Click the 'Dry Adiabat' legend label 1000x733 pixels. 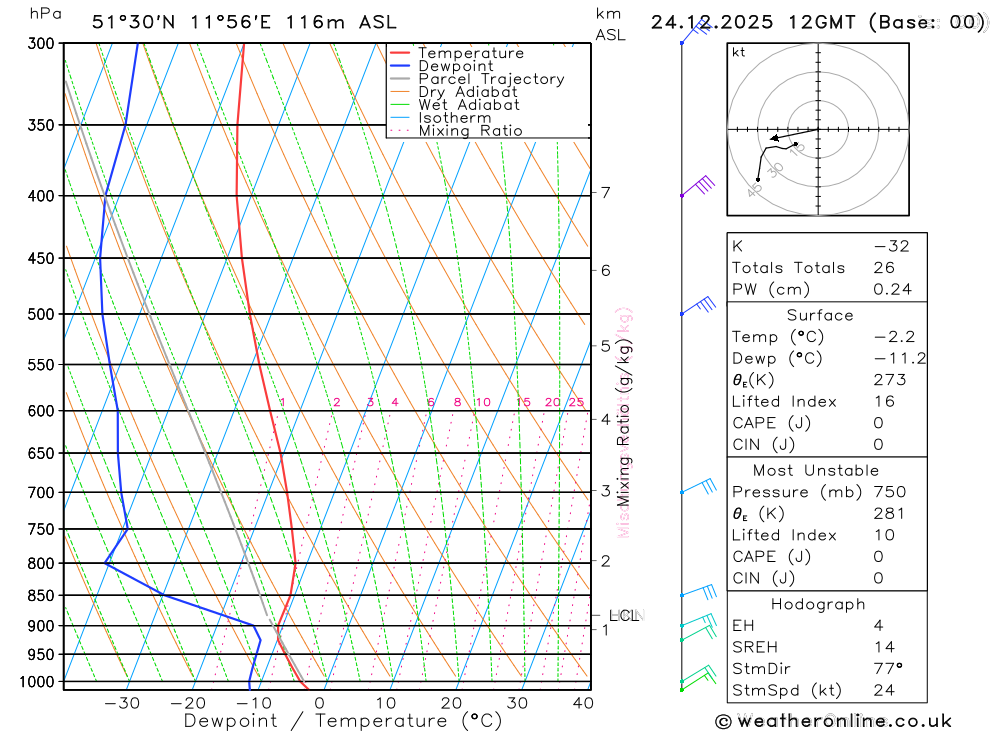tap(468, 92)
